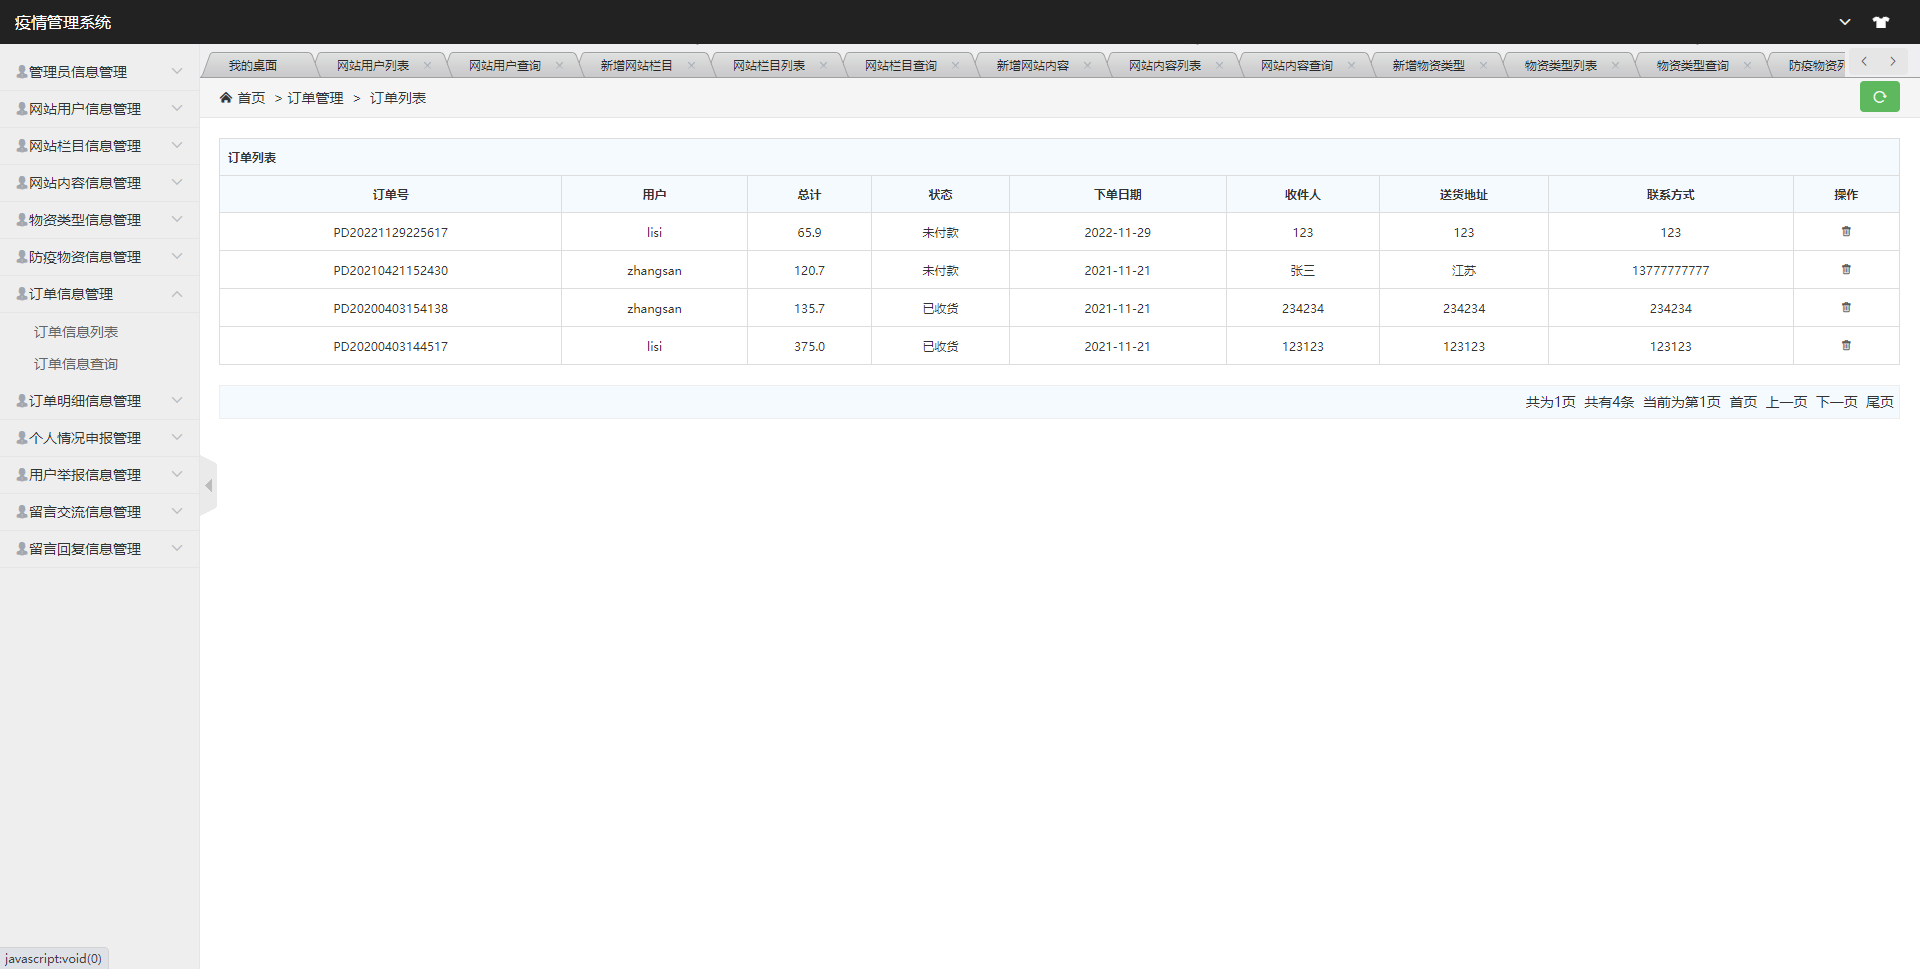Open 订单信息列表 submenu item
This screenshot has width=1920, height=969.
[x=76, y=332]
